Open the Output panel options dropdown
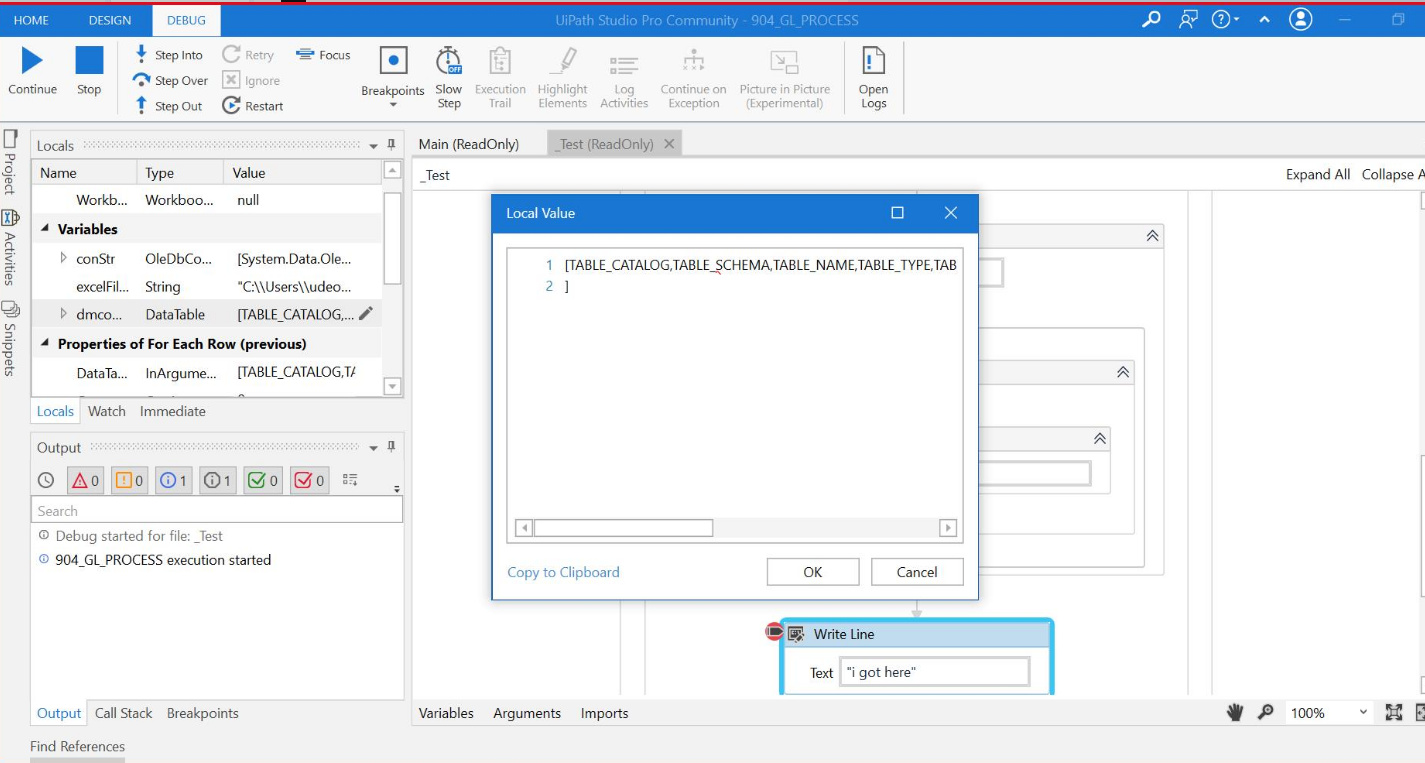The height and width of the screenshot is (763, 1425). pos(374,448)
